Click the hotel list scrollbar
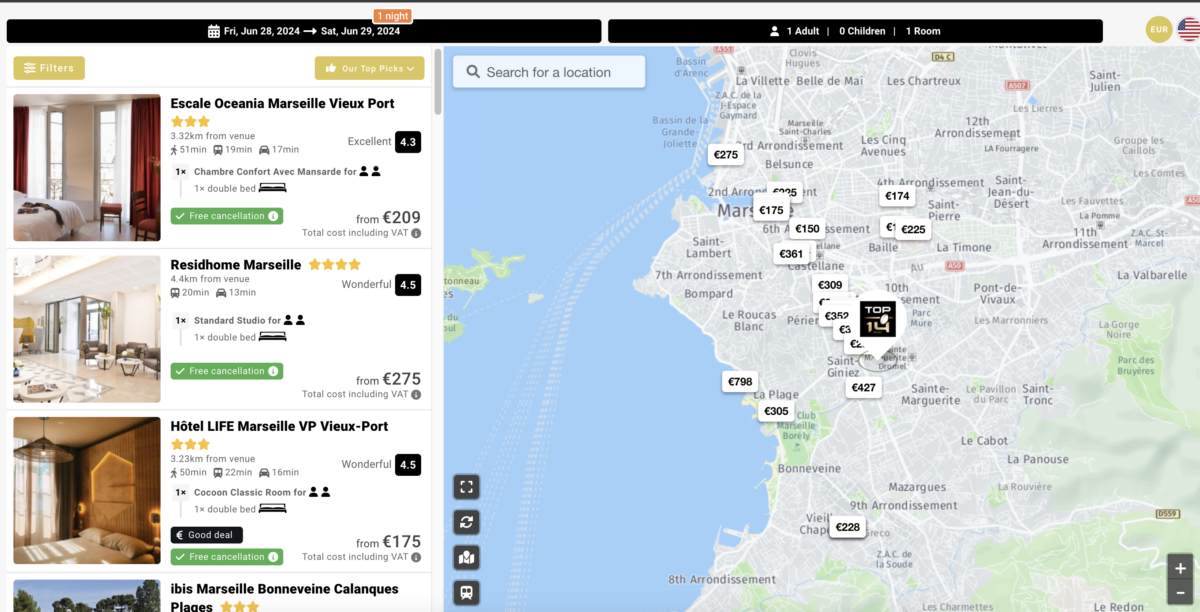1200x612 pixels. (x=438, y=80)
